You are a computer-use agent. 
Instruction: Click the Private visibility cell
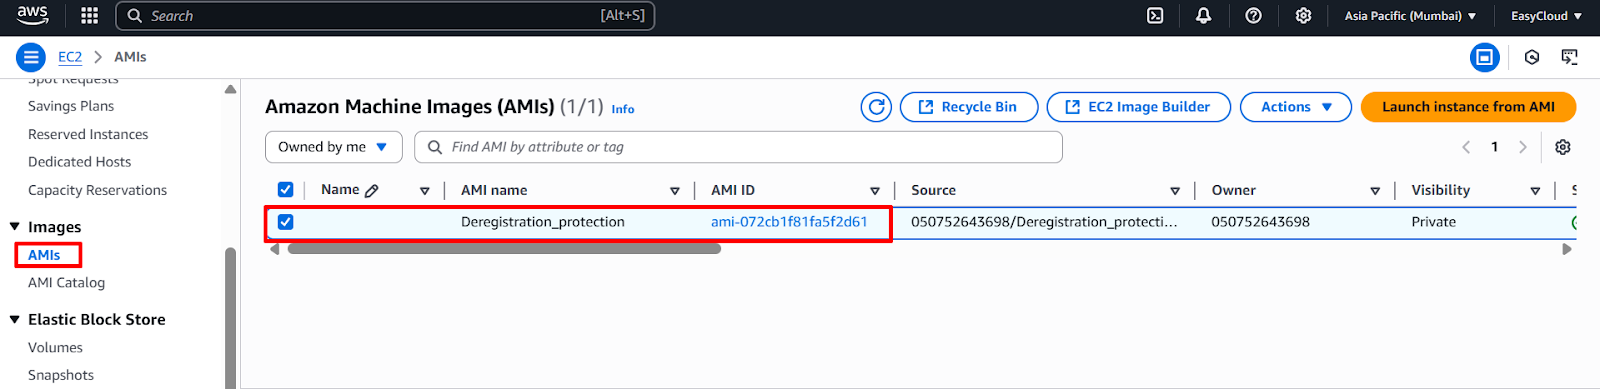tap(1433, 222)
